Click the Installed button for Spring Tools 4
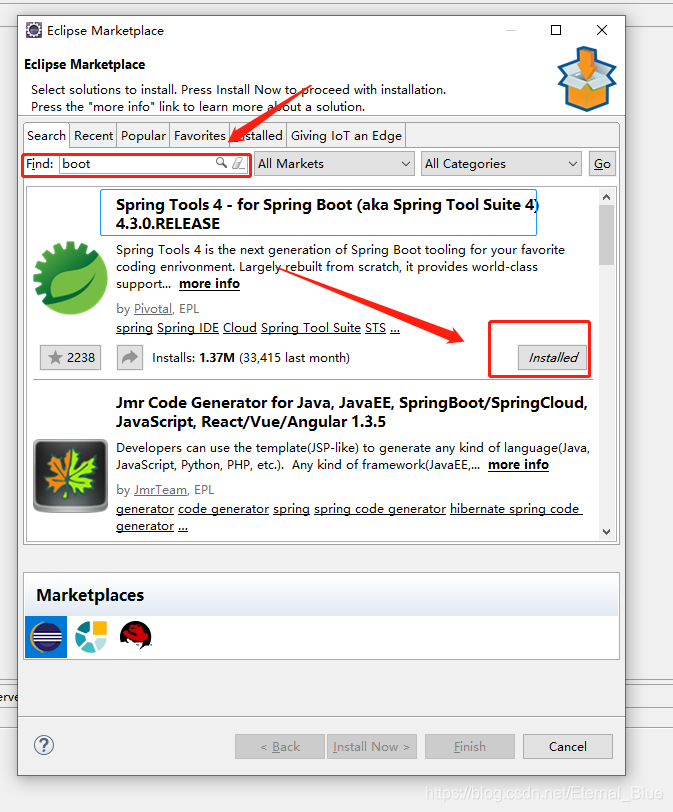Screen dimensions: 673x812 pyautogui.click(x=552, y=357)
